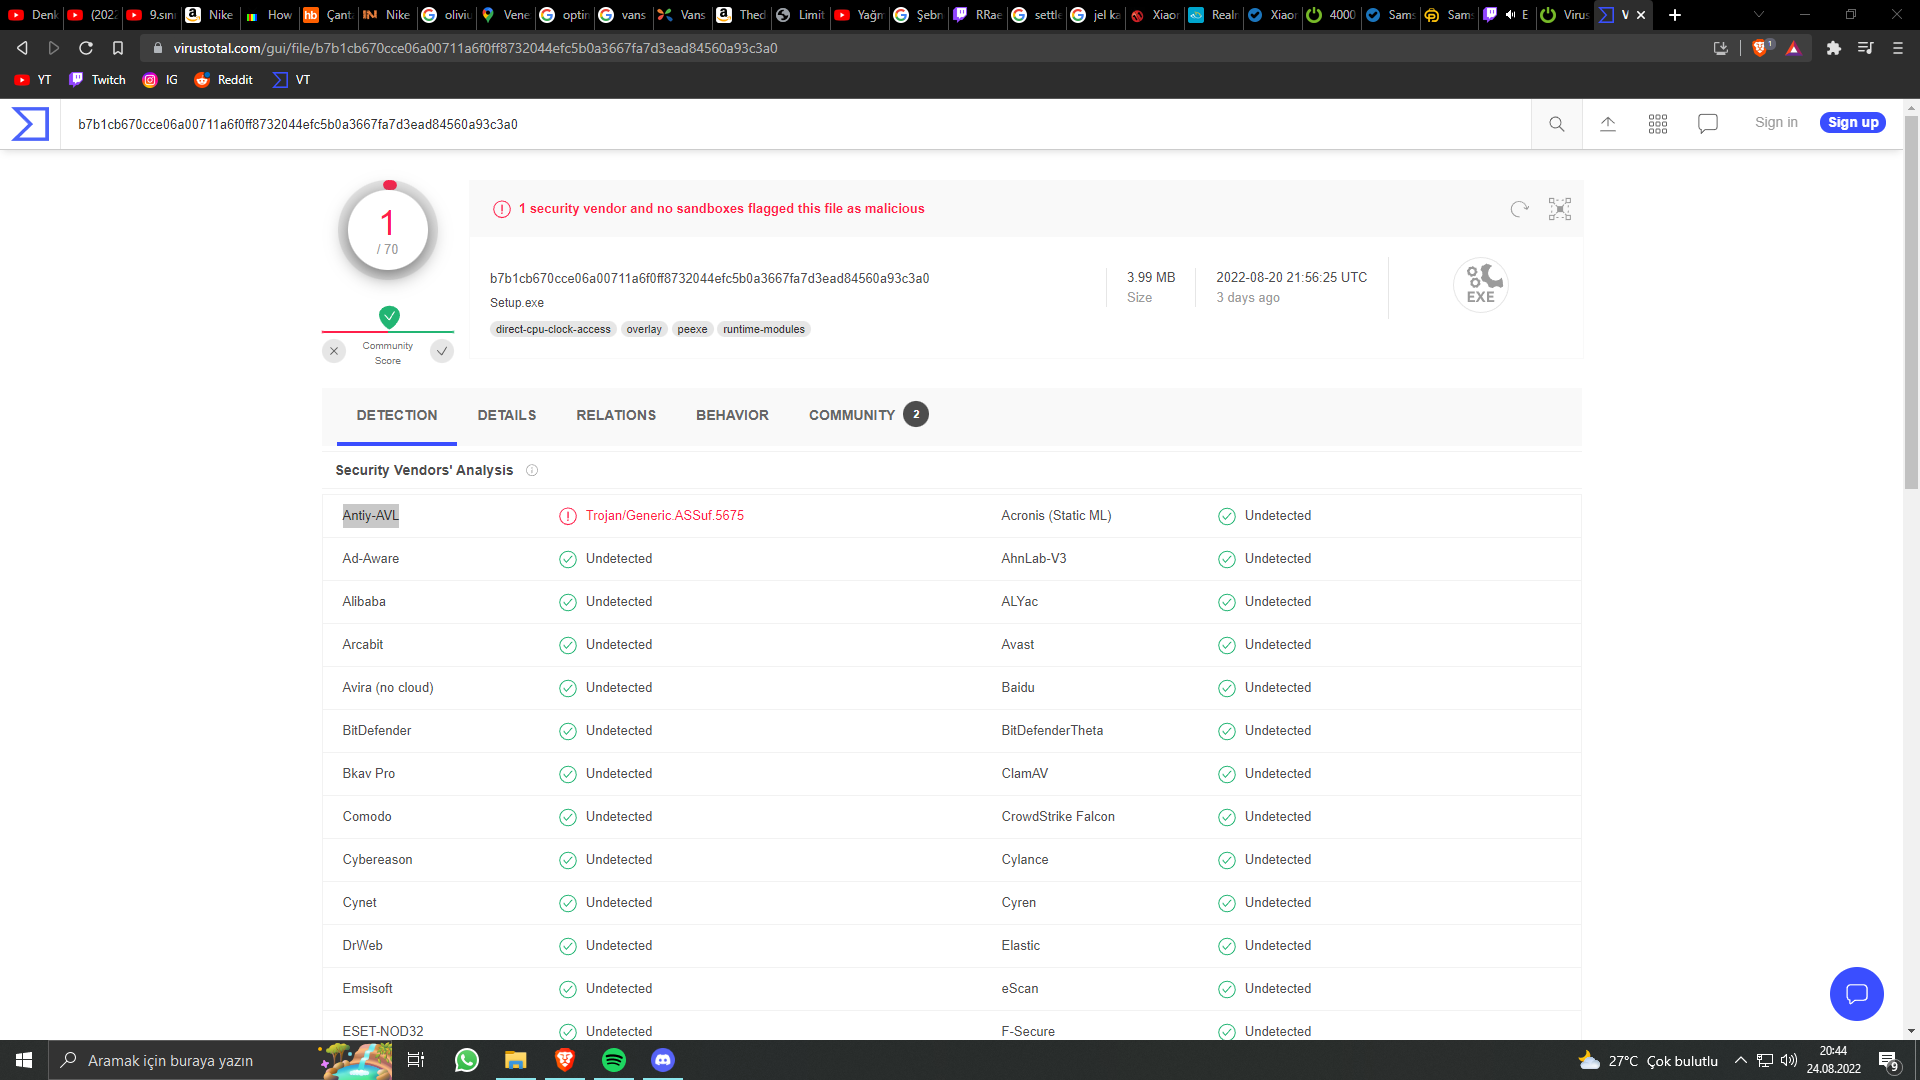Expand browser tab search chevron

click(x=1759, y=15)
